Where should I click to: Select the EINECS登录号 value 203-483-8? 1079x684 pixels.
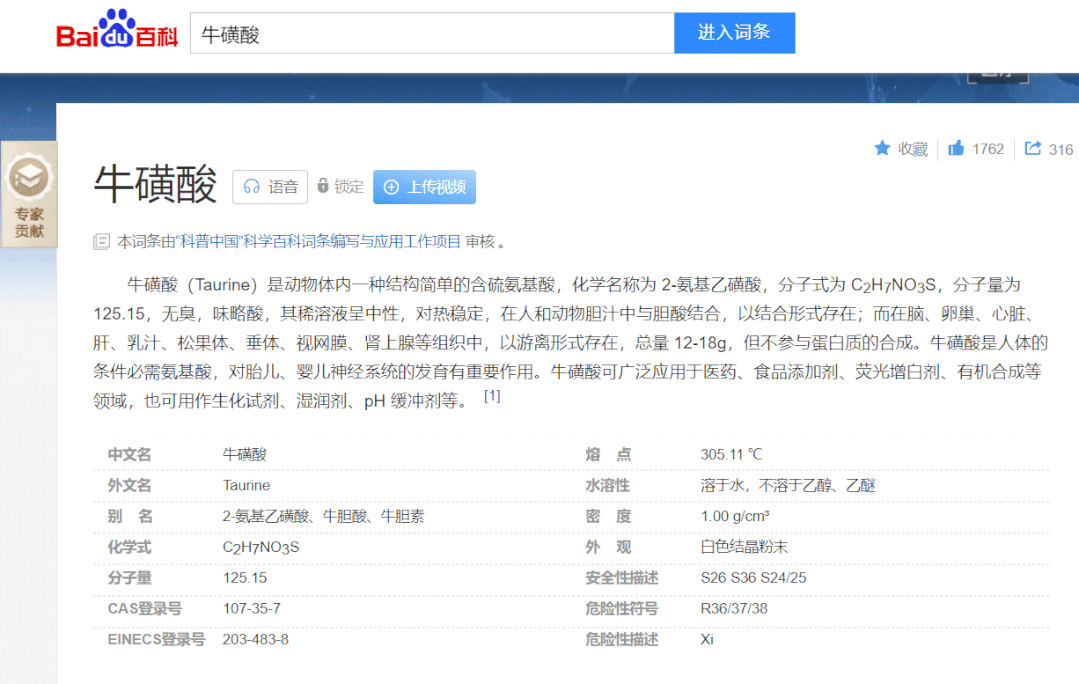(x=255, y=639)
